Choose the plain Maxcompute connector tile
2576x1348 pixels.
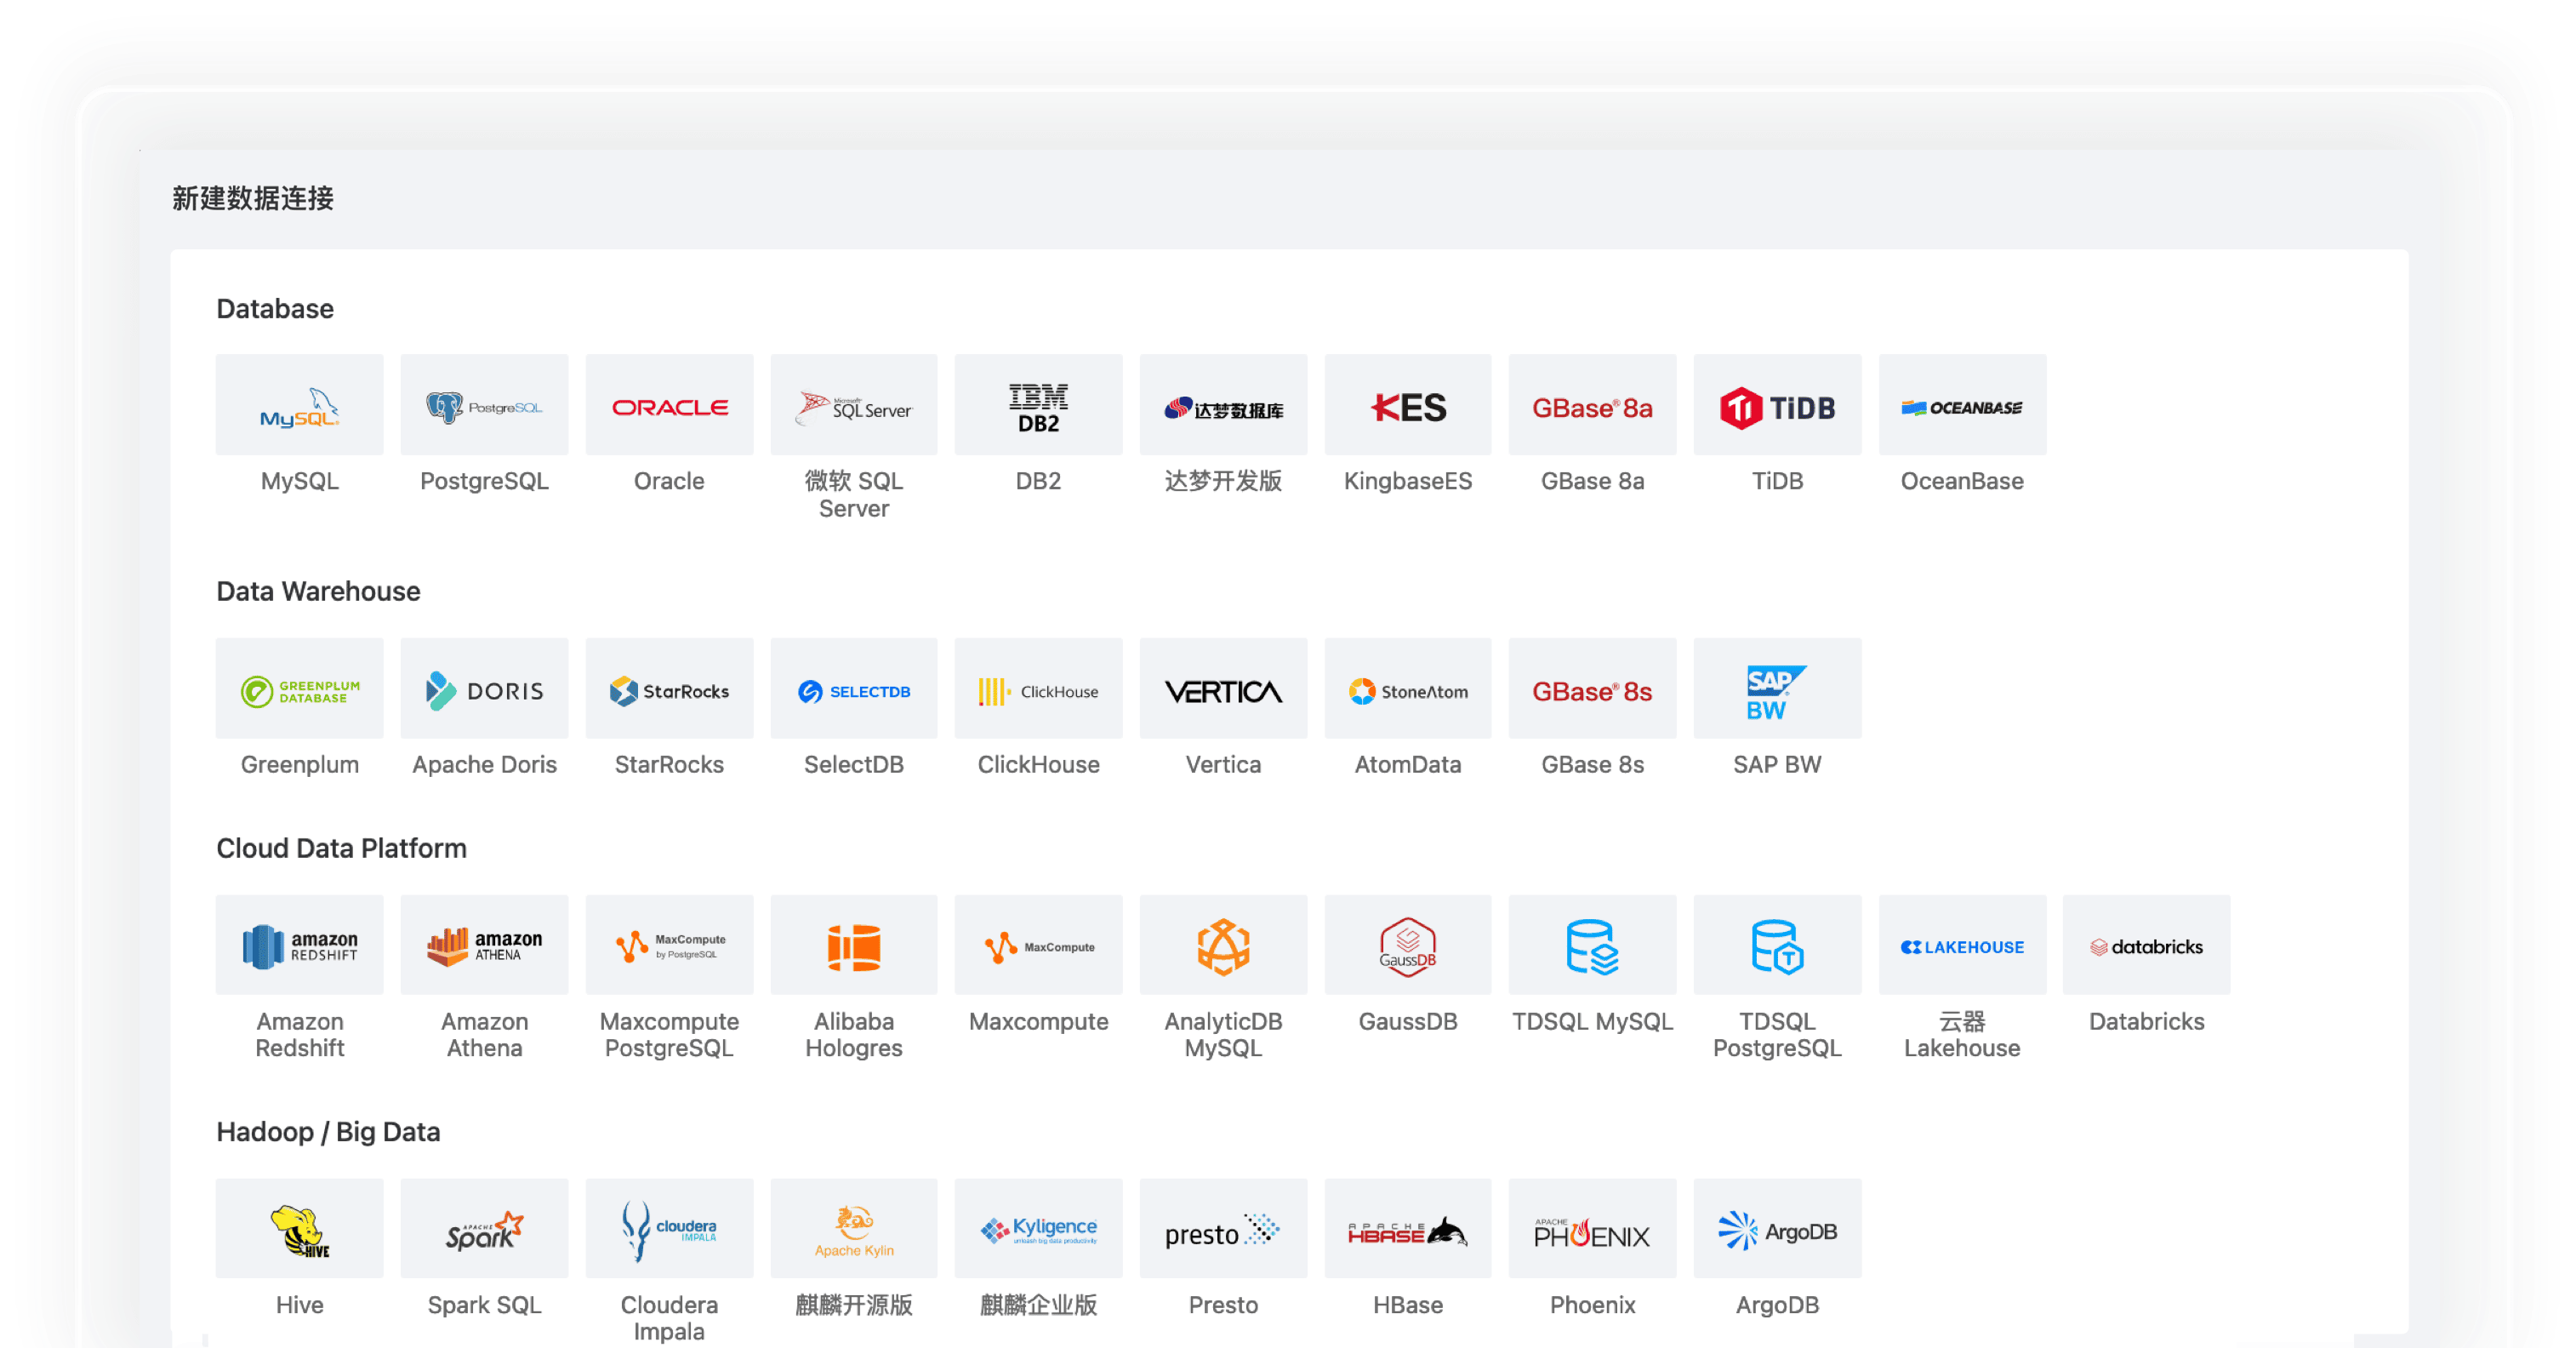1038,945
